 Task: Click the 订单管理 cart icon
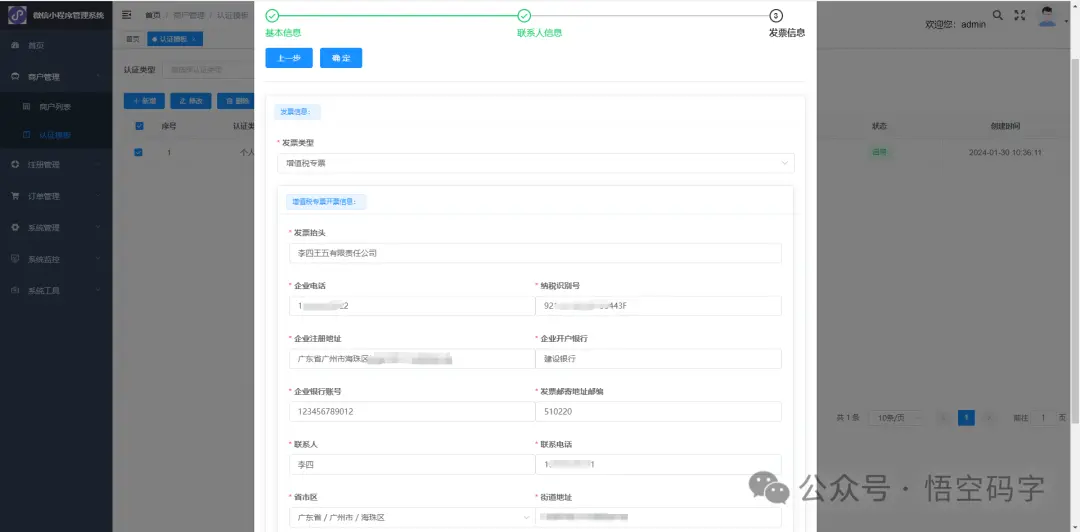pyautogui.click(x=15, y=196)
